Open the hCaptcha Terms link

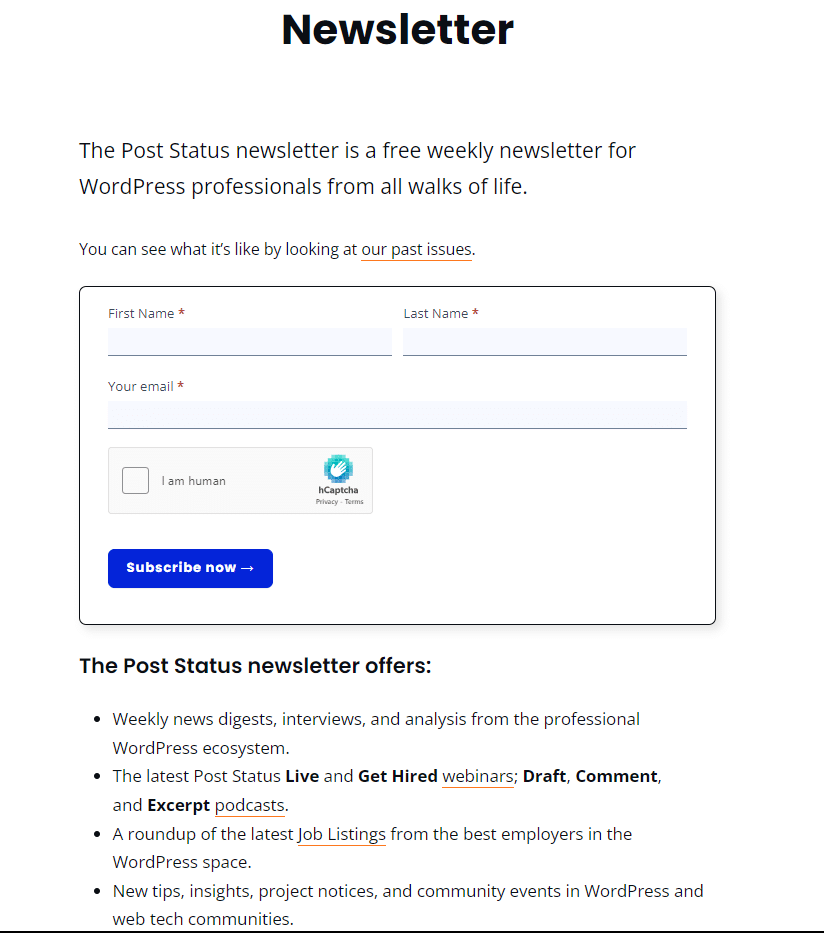coord(354,502)
